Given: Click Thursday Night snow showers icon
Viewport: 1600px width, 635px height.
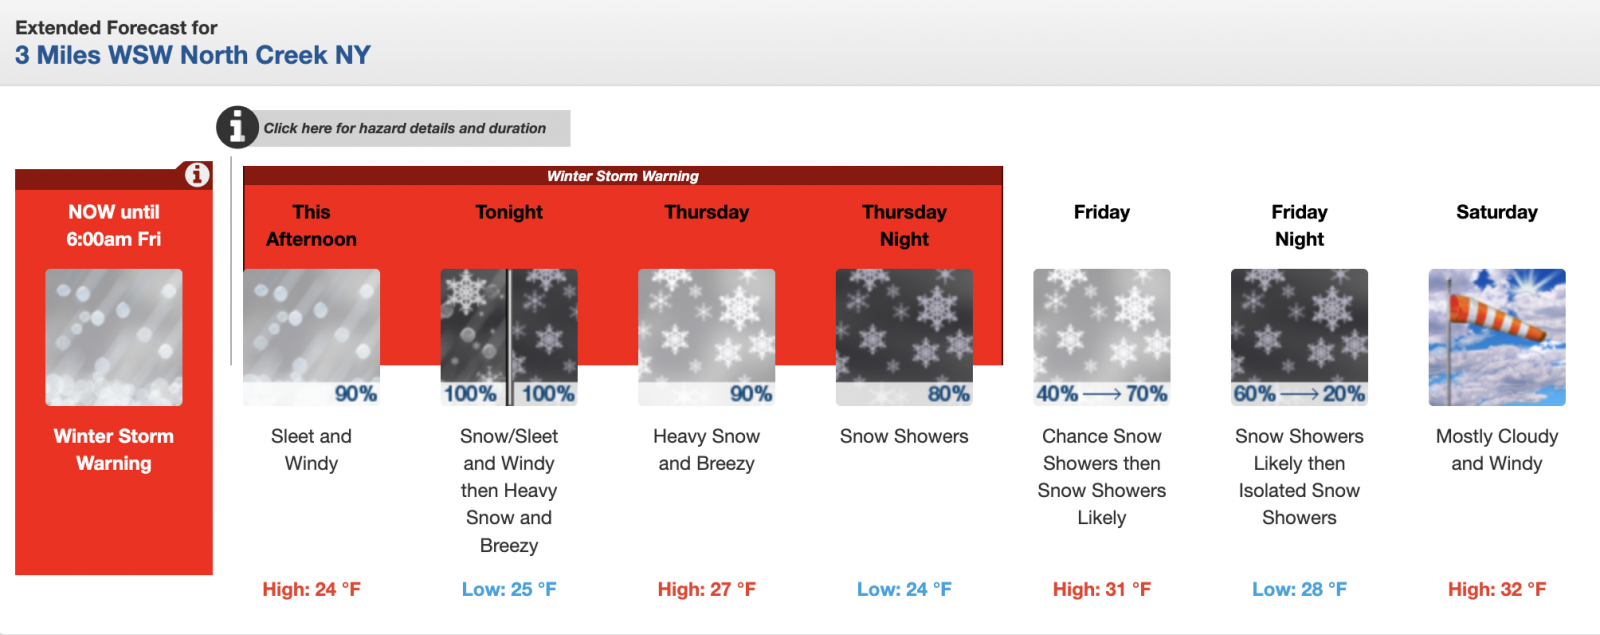Looking at the screenshot, I should [904, 337].
